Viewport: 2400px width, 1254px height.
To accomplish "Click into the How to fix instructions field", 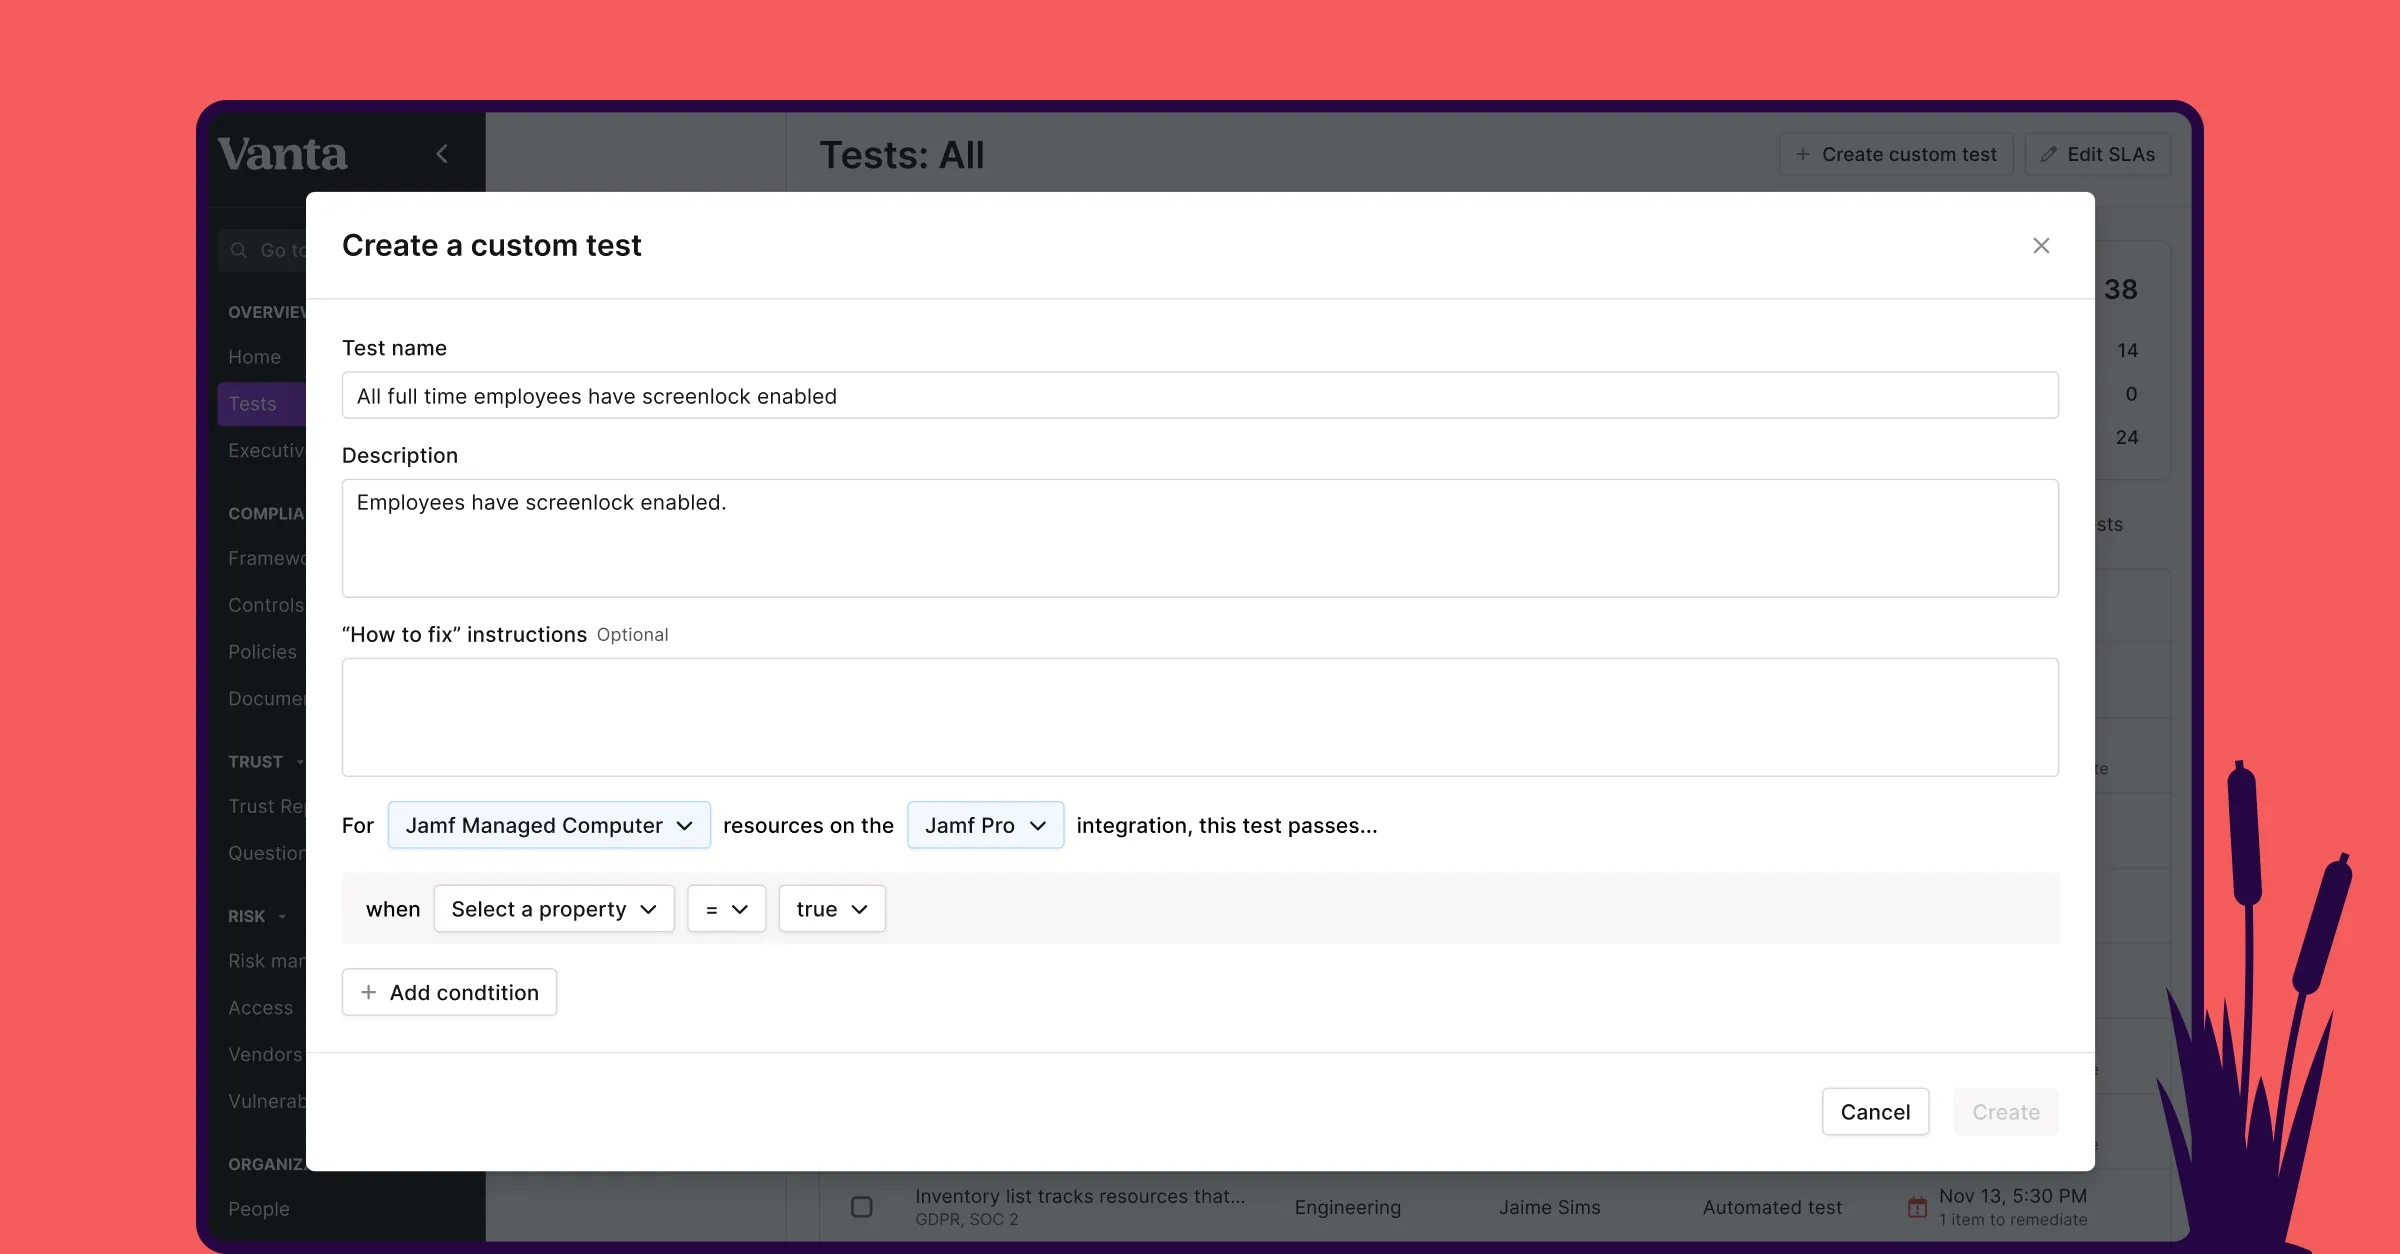I will tap(1200, 716).
